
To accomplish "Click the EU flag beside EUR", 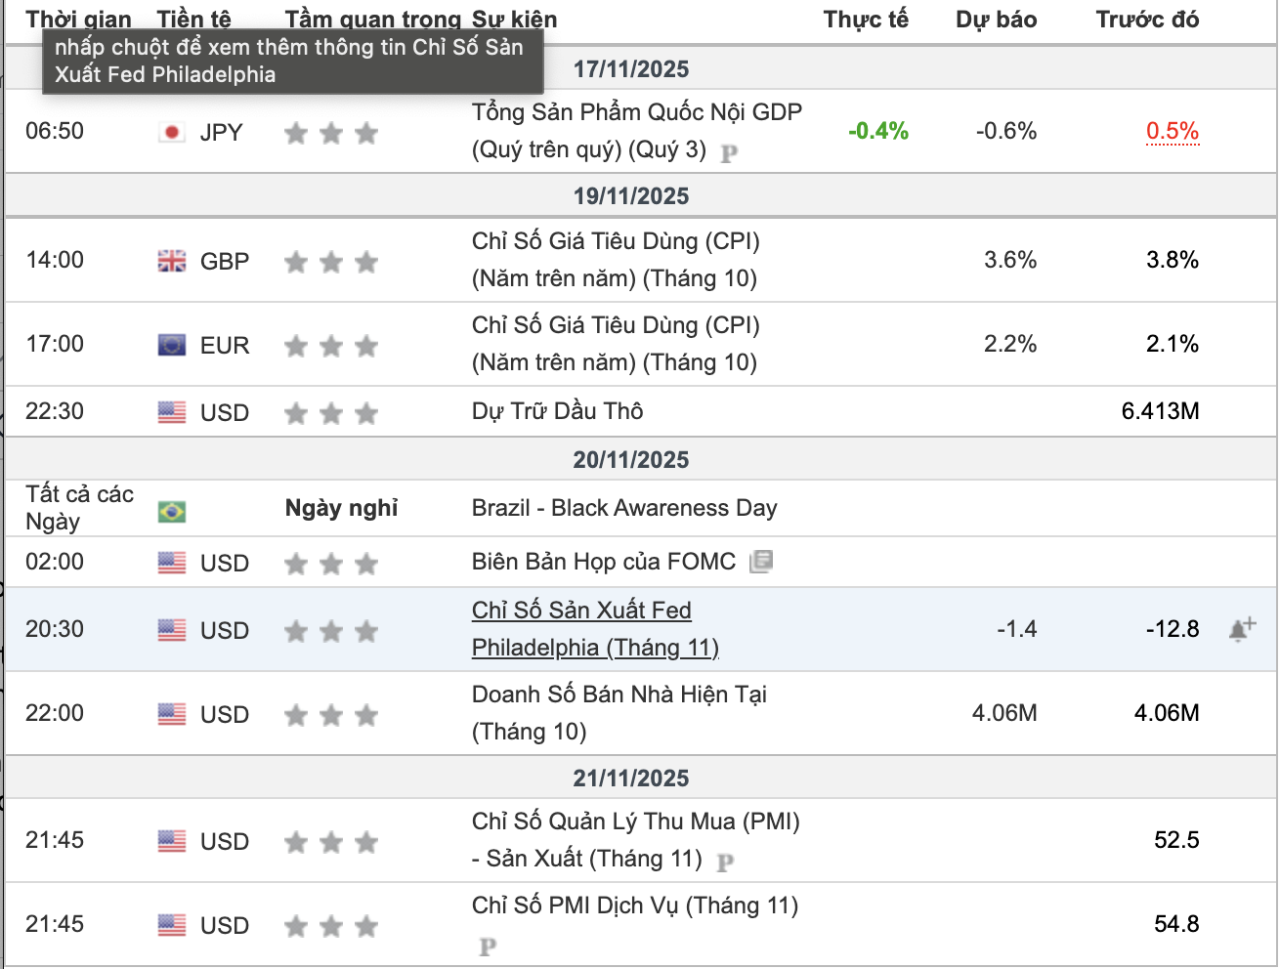I will pyautogui.click(x=172, y=345).
